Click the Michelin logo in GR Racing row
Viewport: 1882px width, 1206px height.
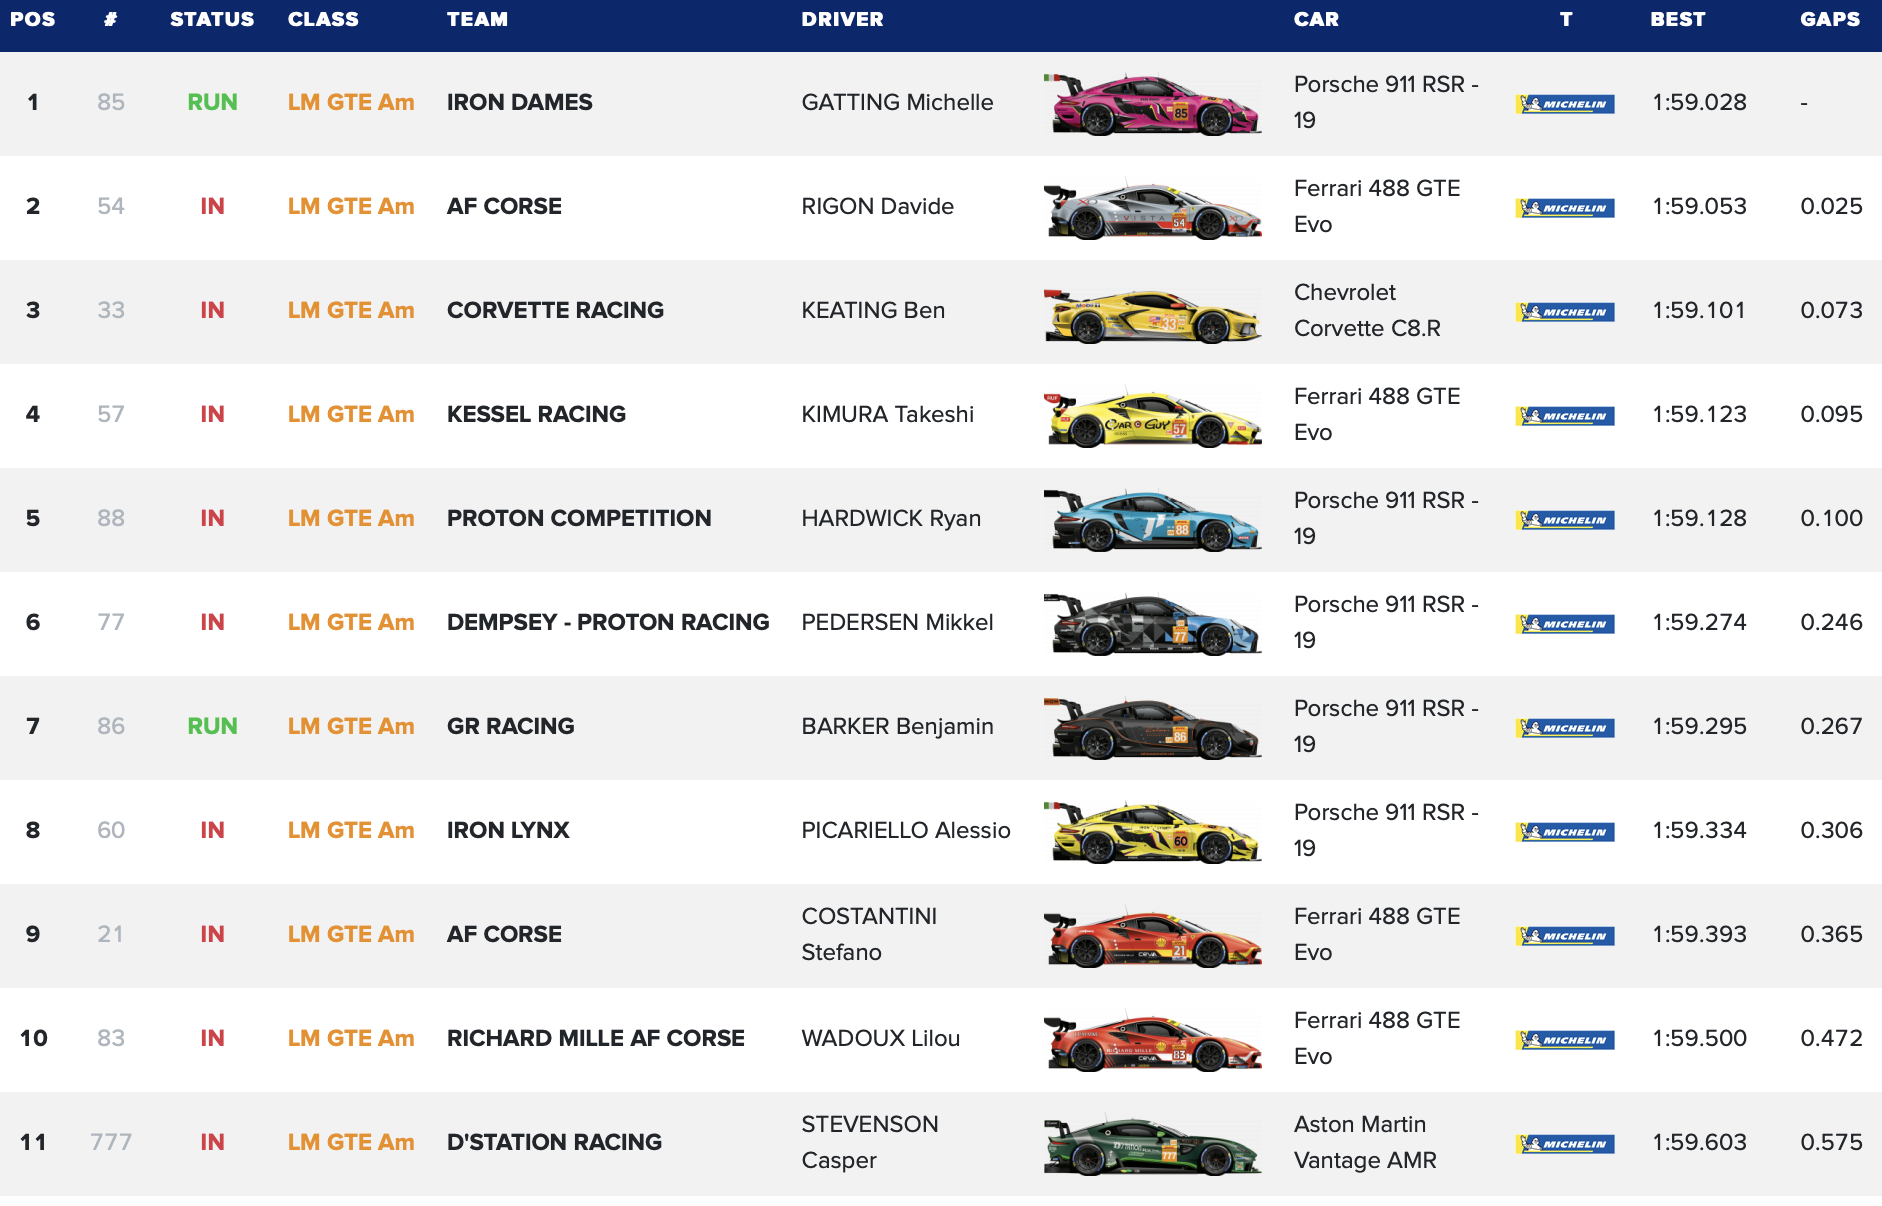1565,728
